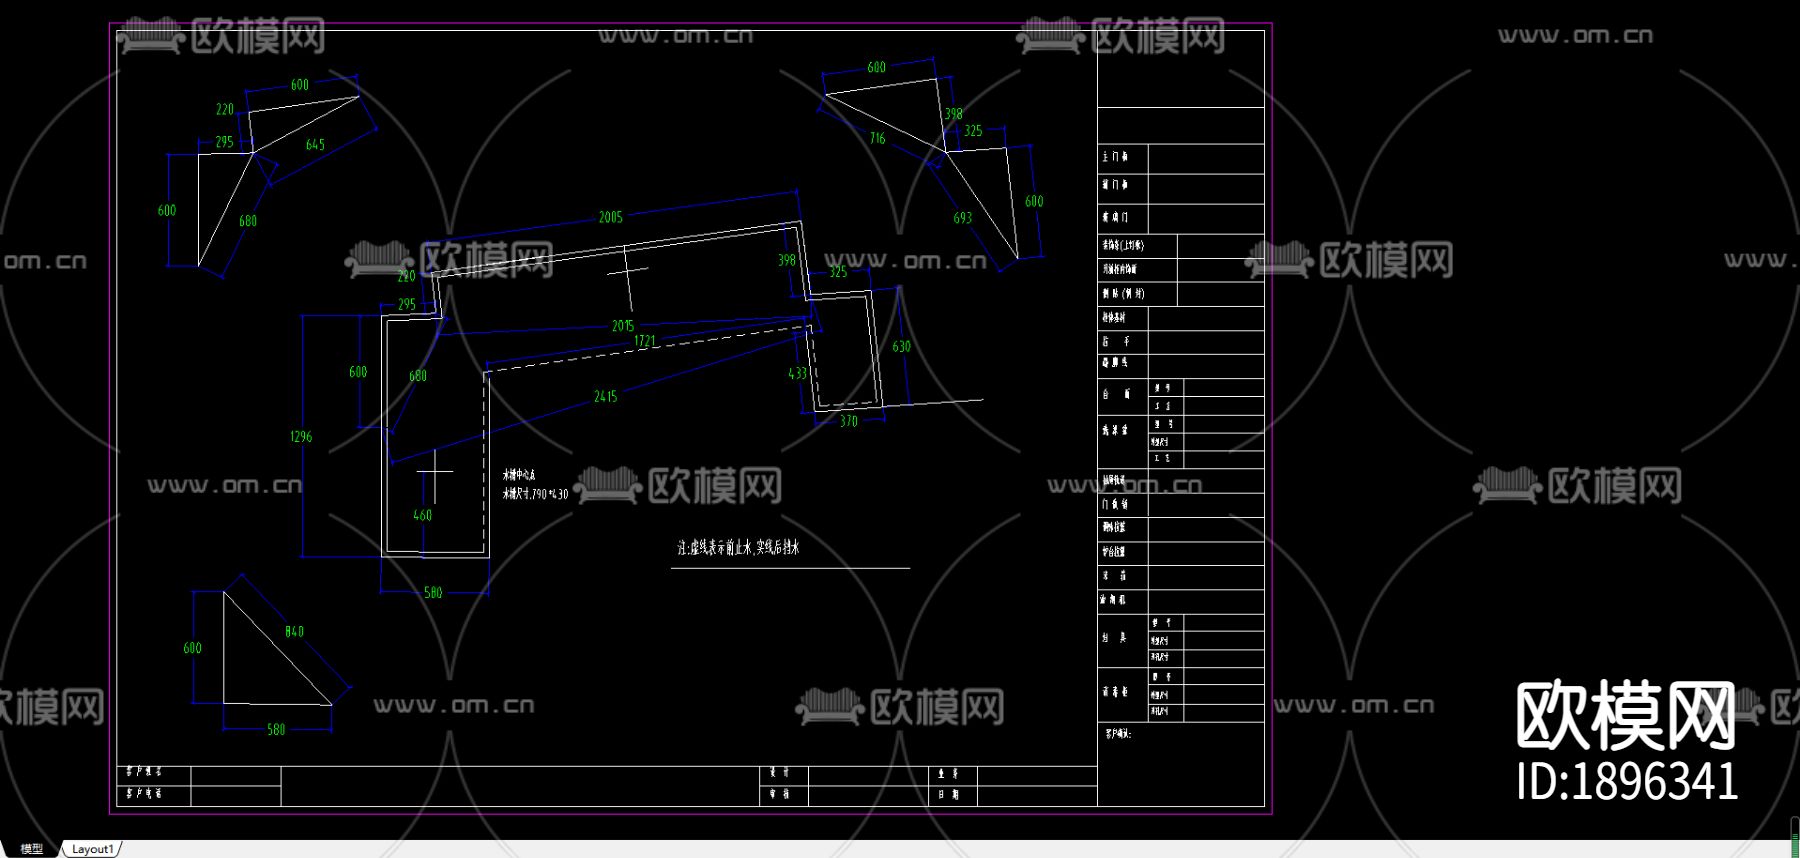1800x858 pixels.
Task: Select the 水槽尺寸:790*430 annotation
Action: tap(535, 494)
